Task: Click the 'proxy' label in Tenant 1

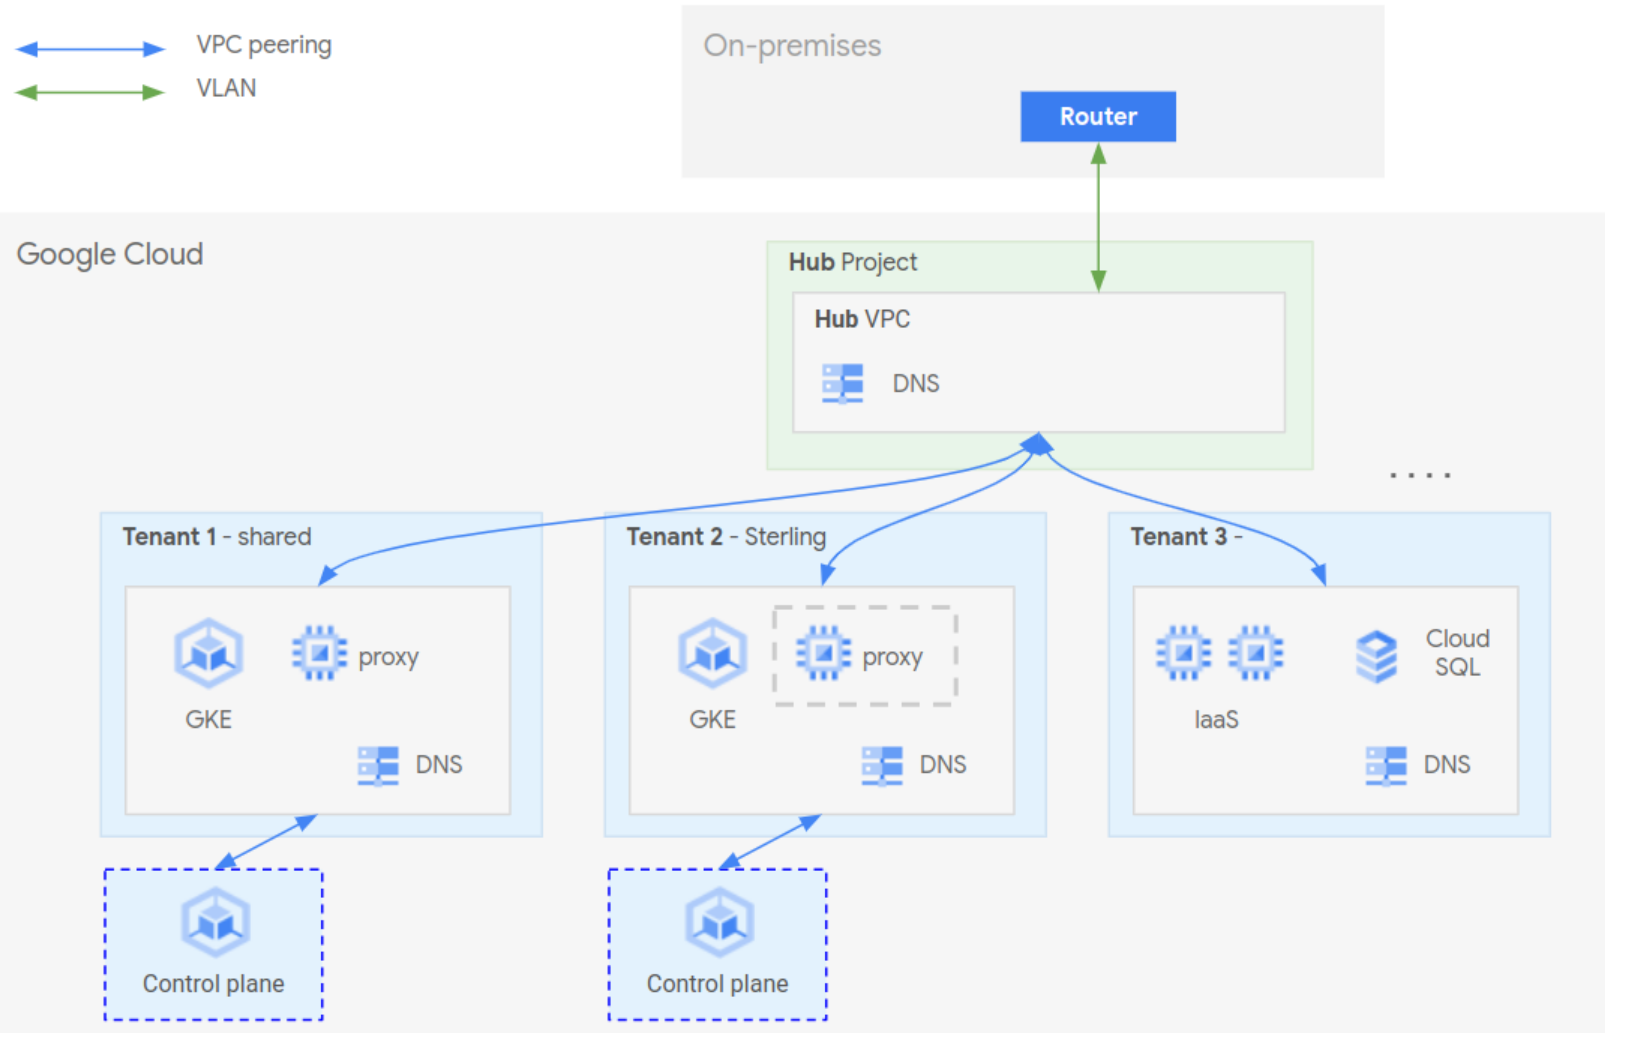Action: [389, 658]
